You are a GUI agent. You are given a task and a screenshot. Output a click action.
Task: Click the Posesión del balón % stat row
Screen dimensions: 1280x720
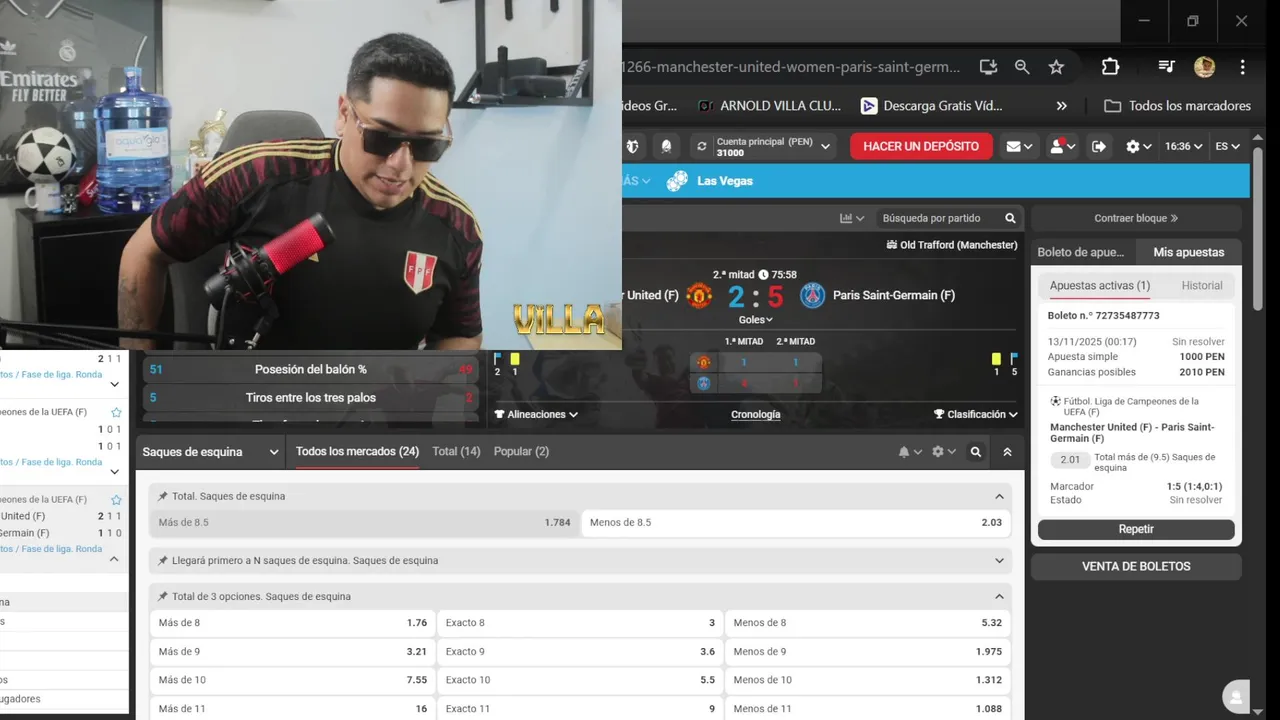pos(311,369)
